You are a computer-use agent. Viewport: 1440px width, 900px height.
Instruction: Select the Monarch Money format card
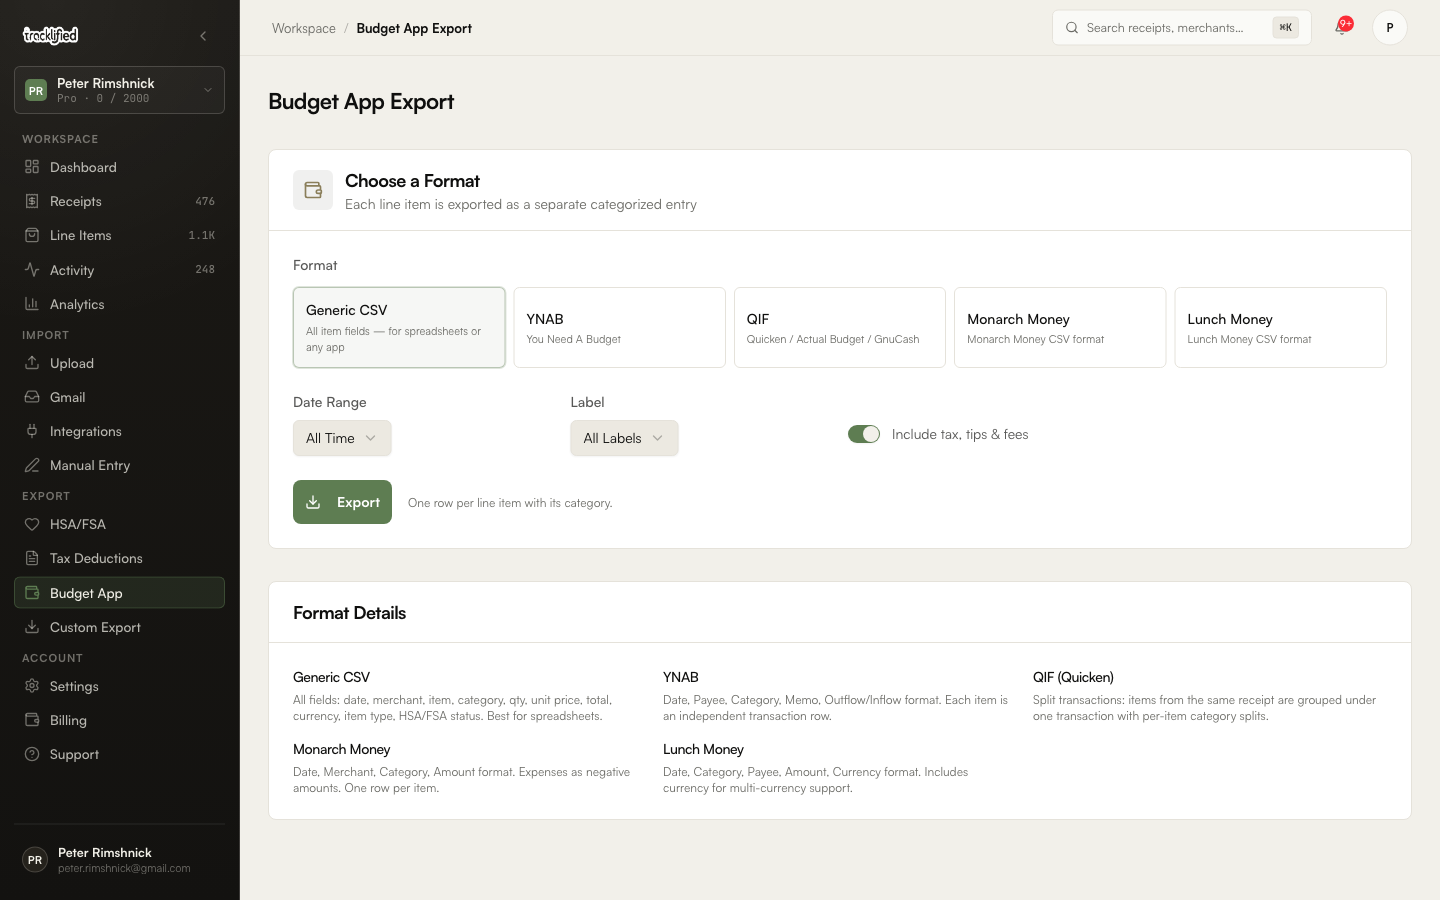1060,328
